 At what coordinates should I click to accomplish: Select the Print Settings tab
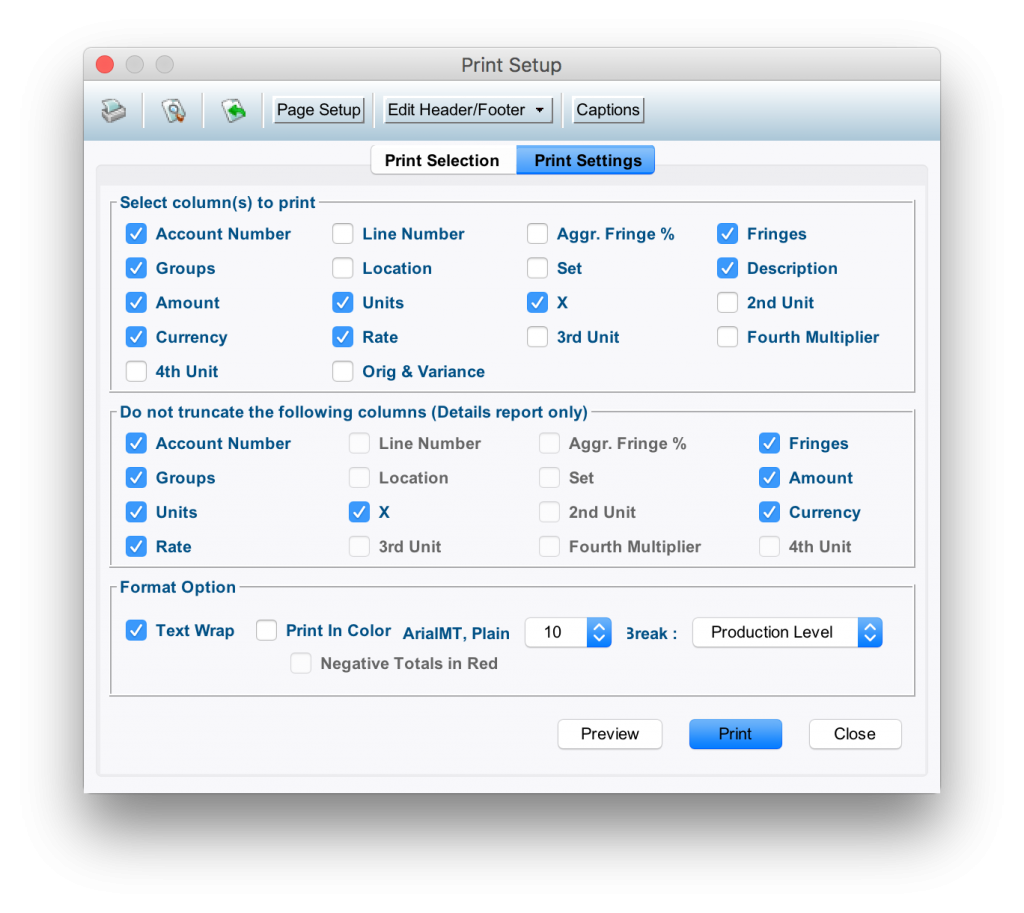(x=587, y=161)
